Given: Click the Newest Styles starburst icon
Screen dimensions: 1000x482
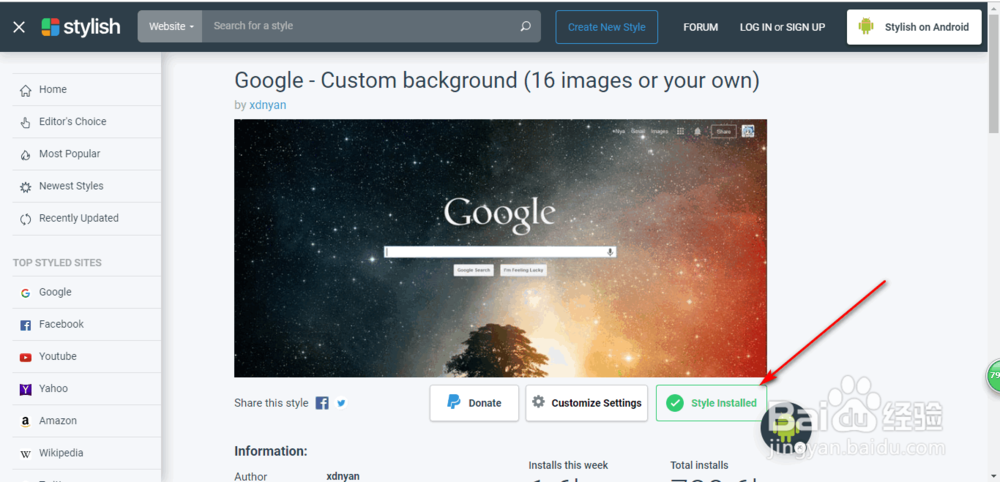Looking at the screenshot, I should [26, 187].
